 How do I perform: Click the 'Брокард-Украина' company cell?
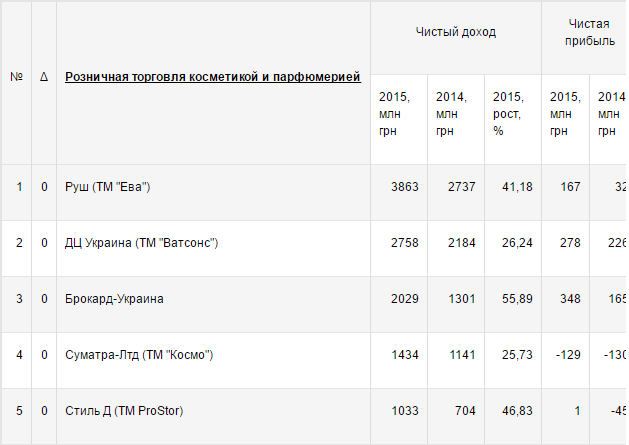[114, 299]
